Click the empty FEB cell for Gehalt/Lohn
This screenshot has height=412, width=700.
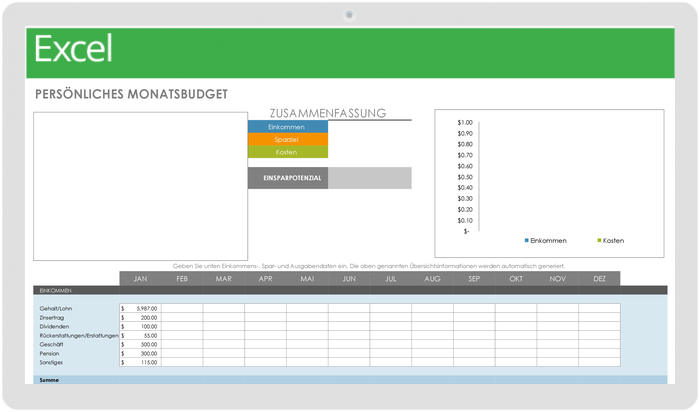pyautogui.click(x=182, y=308)
